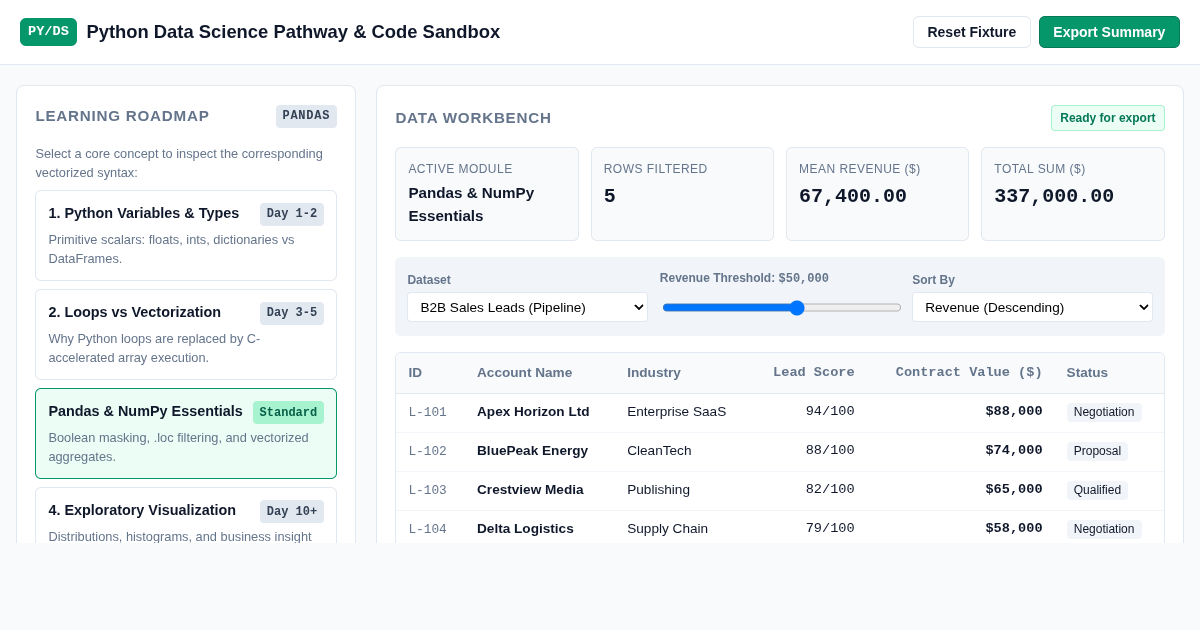Click the Day 3-5 badge
This screenshot has height=630, width=1200.
(x=292, y=313)
